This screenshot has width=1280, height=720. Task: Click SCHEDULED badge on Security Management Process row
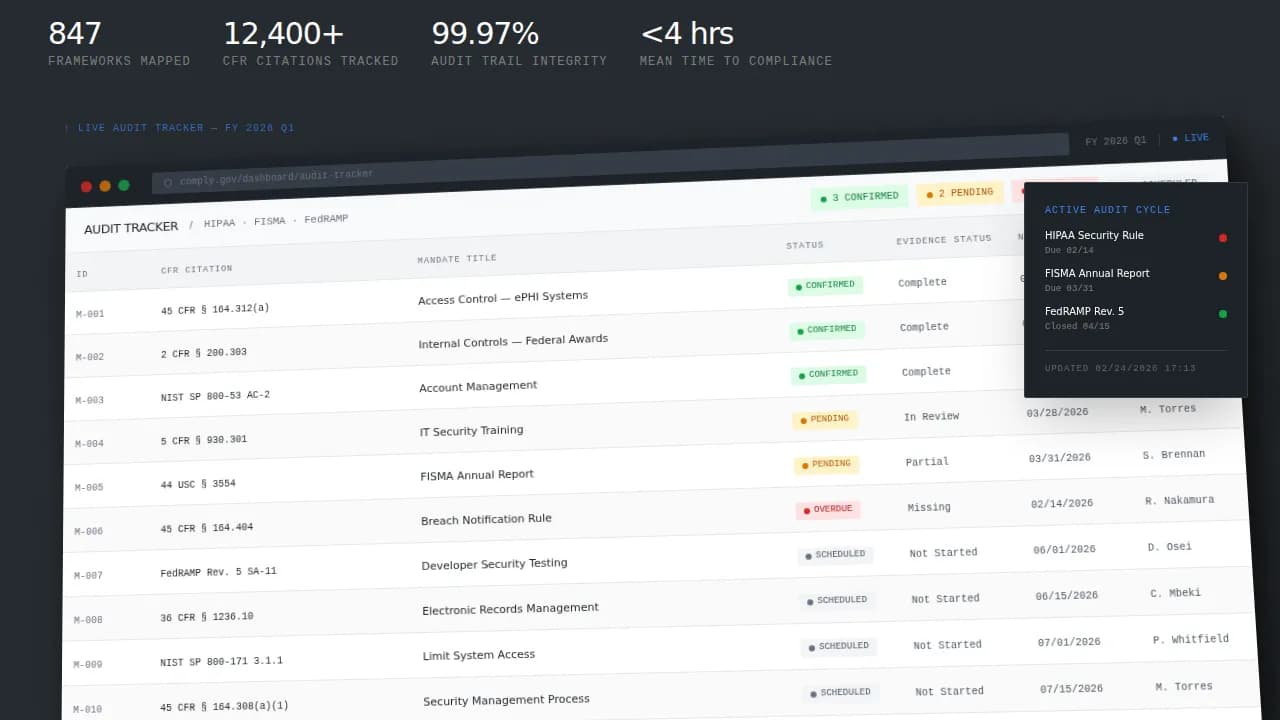pyautogui.click(x=841, y=693)
